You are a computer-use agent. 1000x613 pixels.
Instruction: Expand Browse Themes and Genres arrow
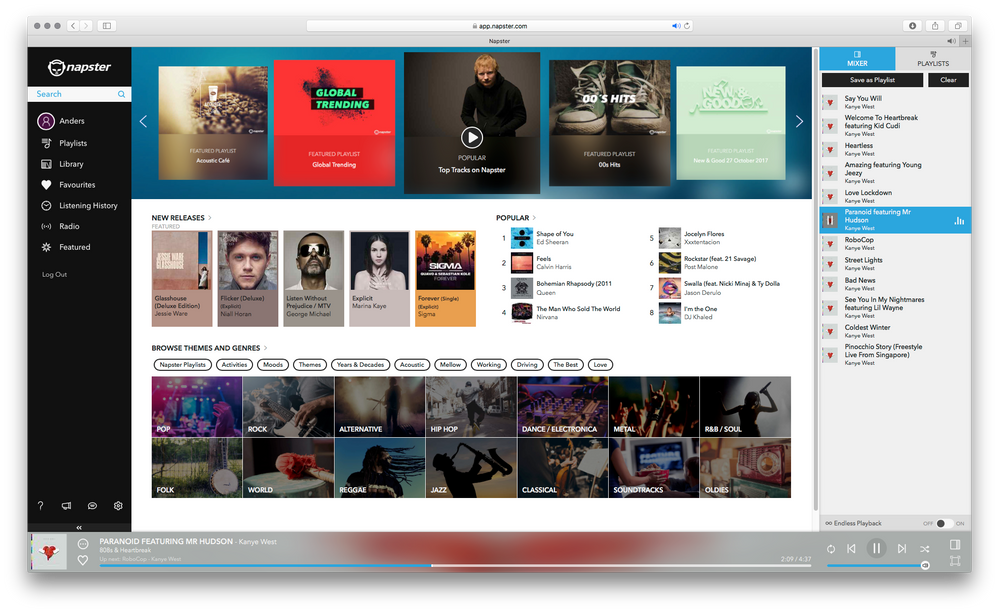[265, 348]
